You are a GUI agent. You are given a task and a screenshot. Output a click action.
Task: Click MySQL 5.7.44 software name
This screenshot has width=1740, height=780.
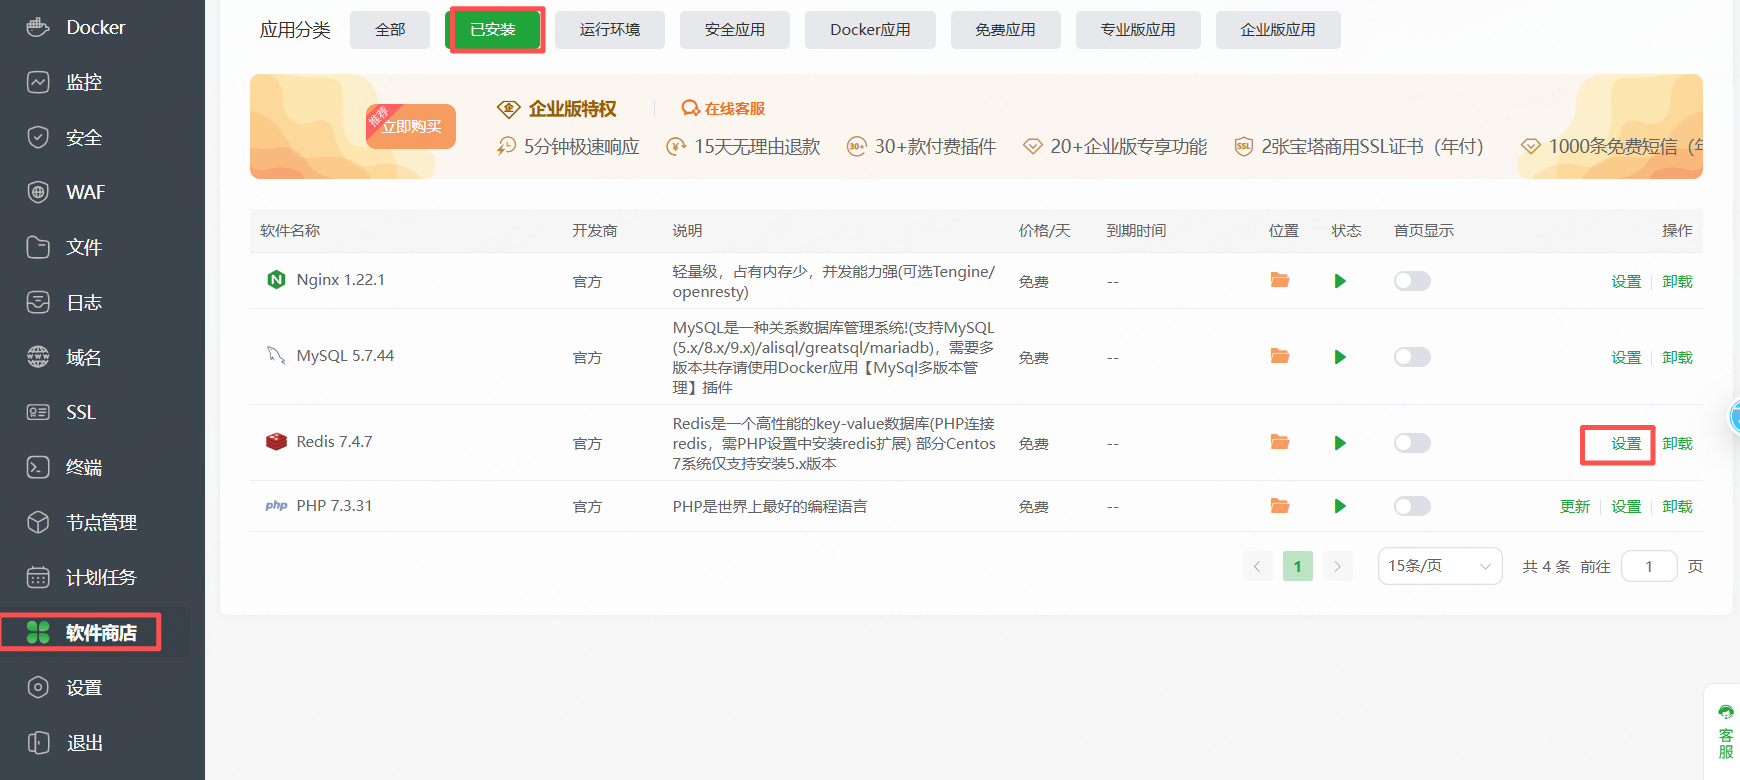(x=345, y=355)
